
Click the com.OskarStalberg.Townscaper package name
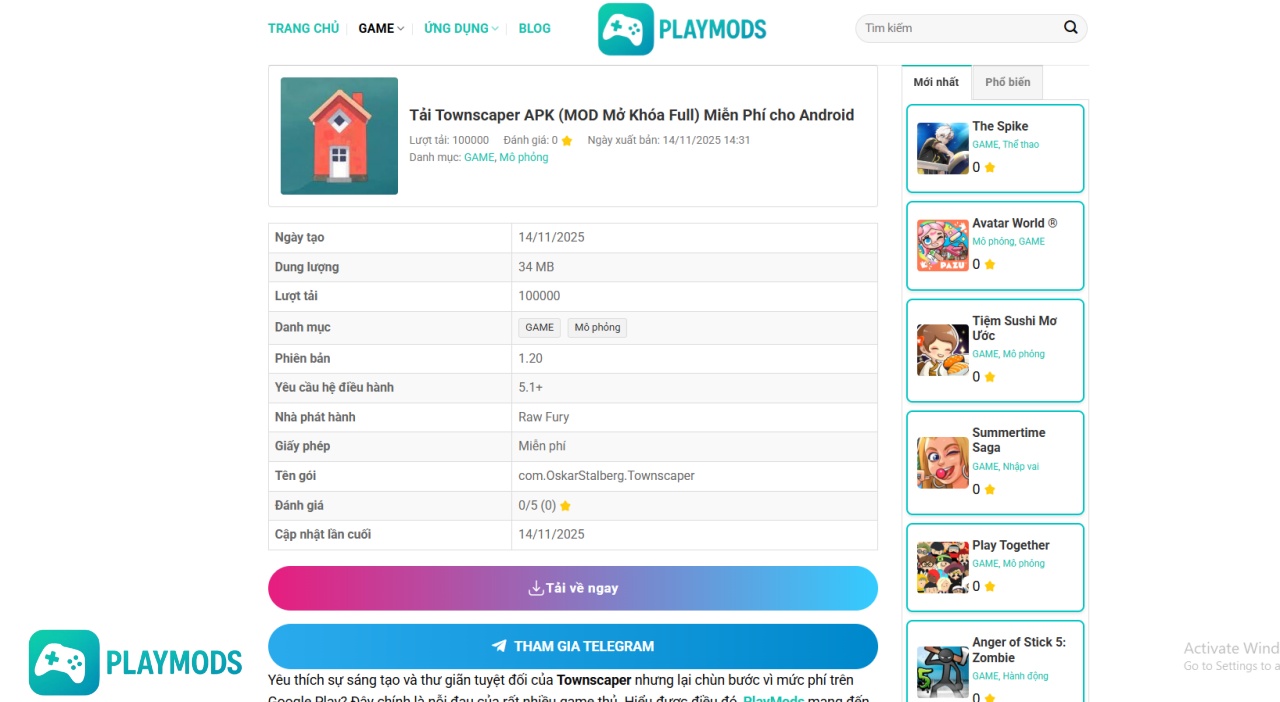(x=606, y=476)
